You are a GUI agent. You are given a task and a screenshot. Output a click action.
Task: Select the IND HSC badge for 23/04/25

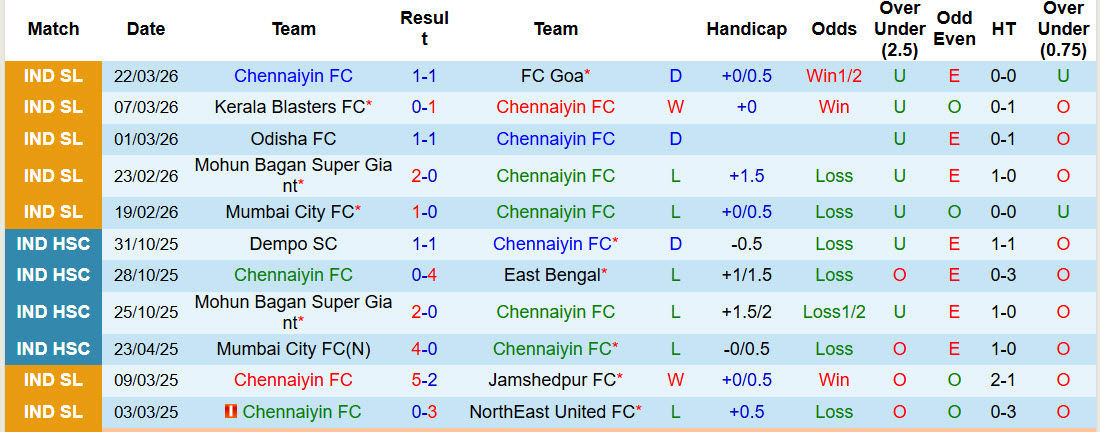(53, 349)
